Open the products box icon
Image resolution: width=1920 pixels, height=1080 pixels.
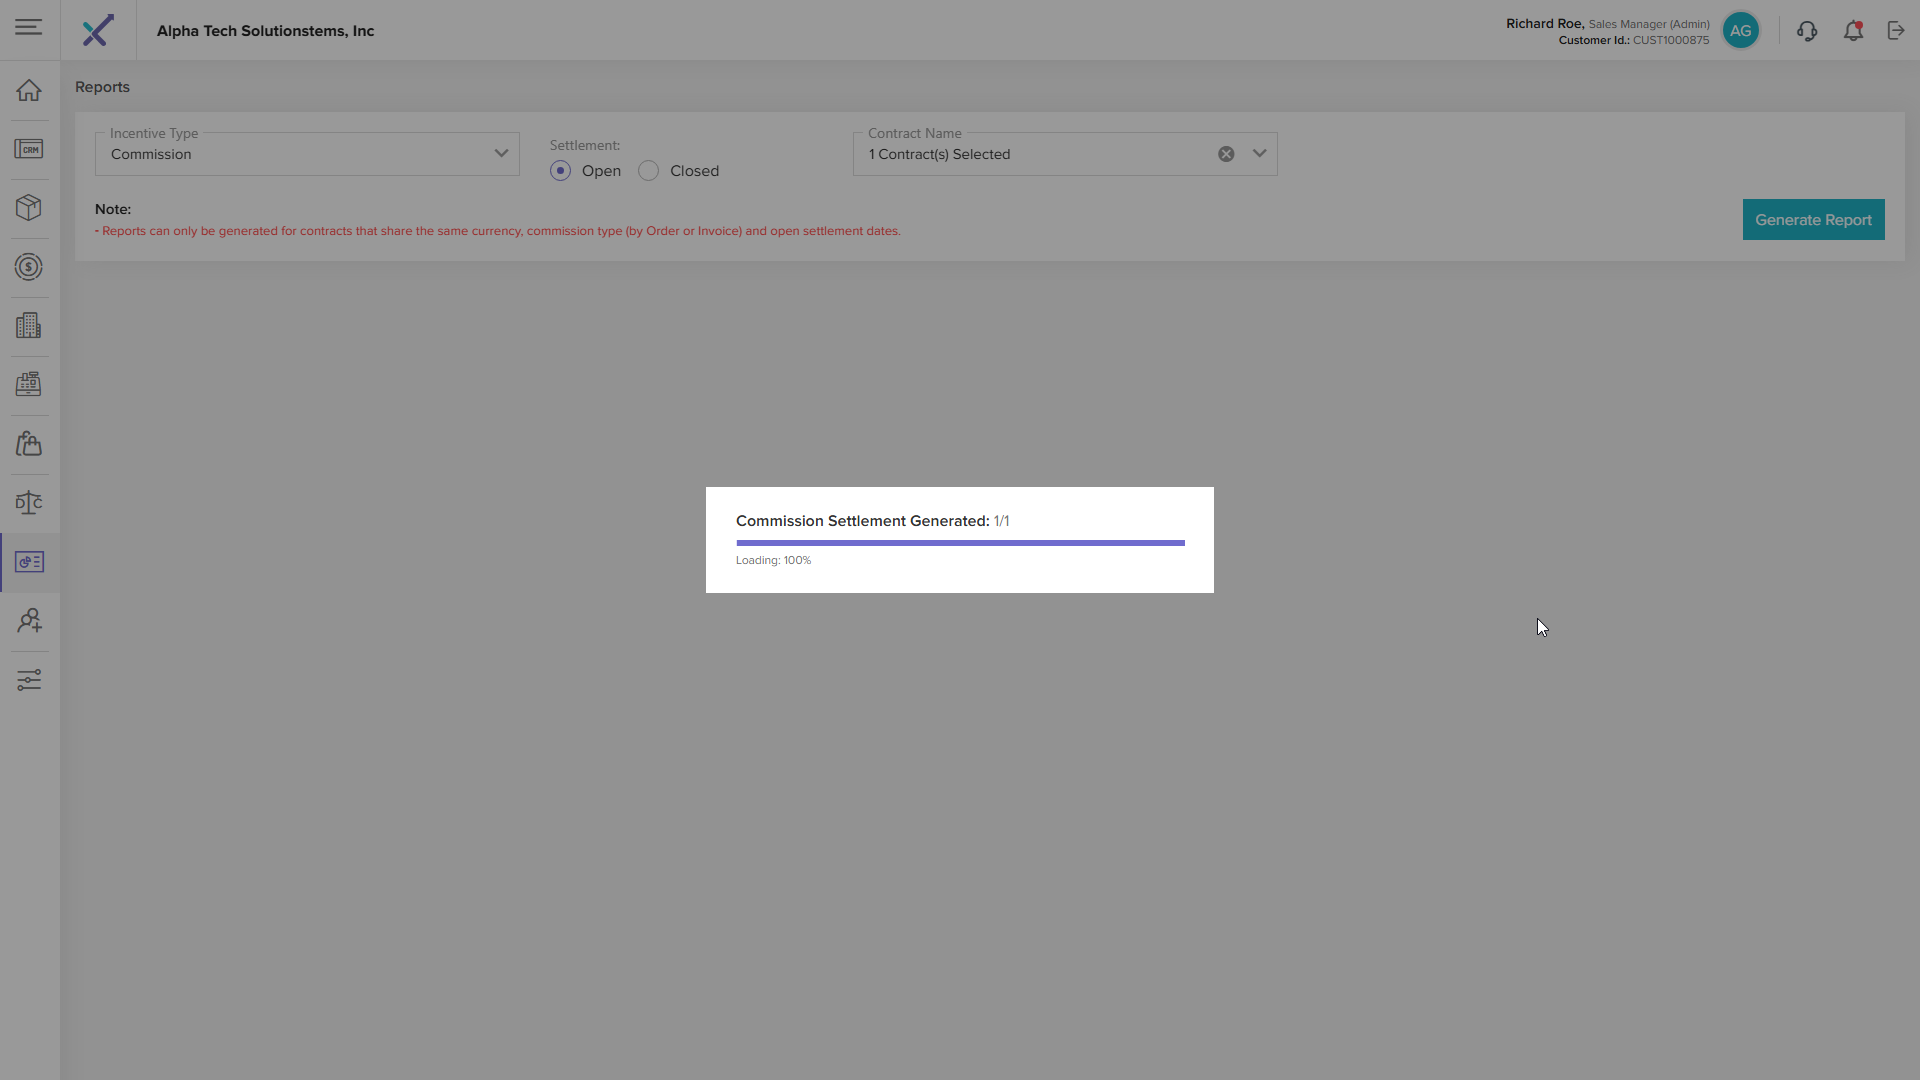tap(29, 207)
